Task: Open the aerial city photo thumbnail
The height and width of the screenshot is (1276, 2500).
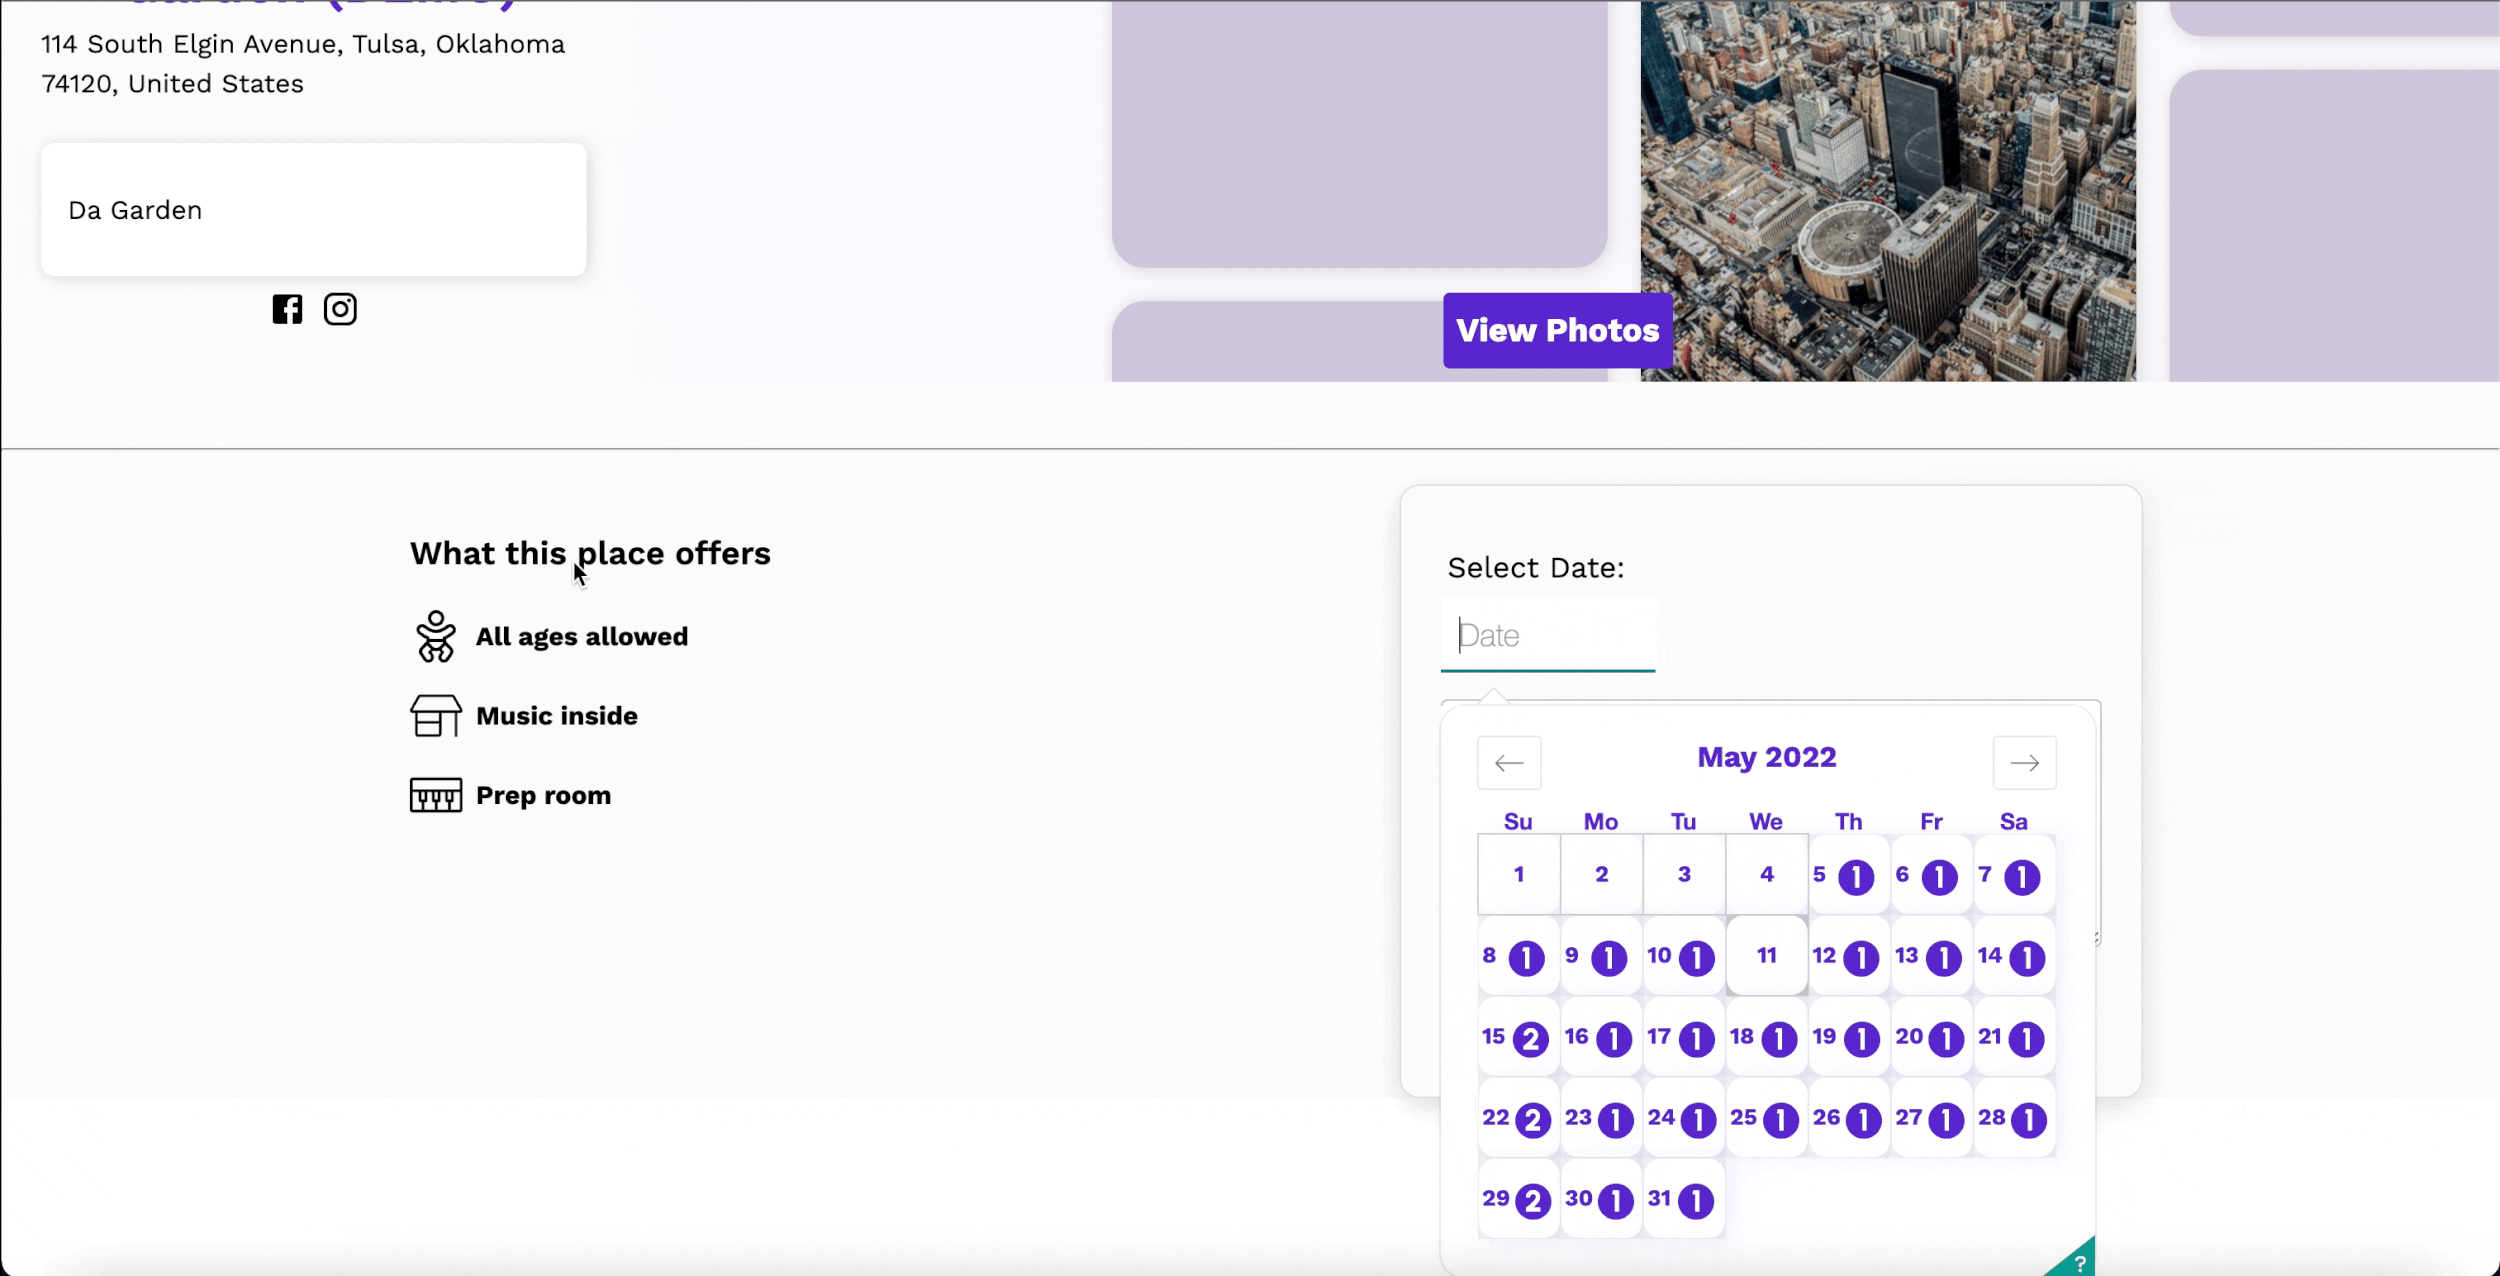Action: coord(1887,190)
